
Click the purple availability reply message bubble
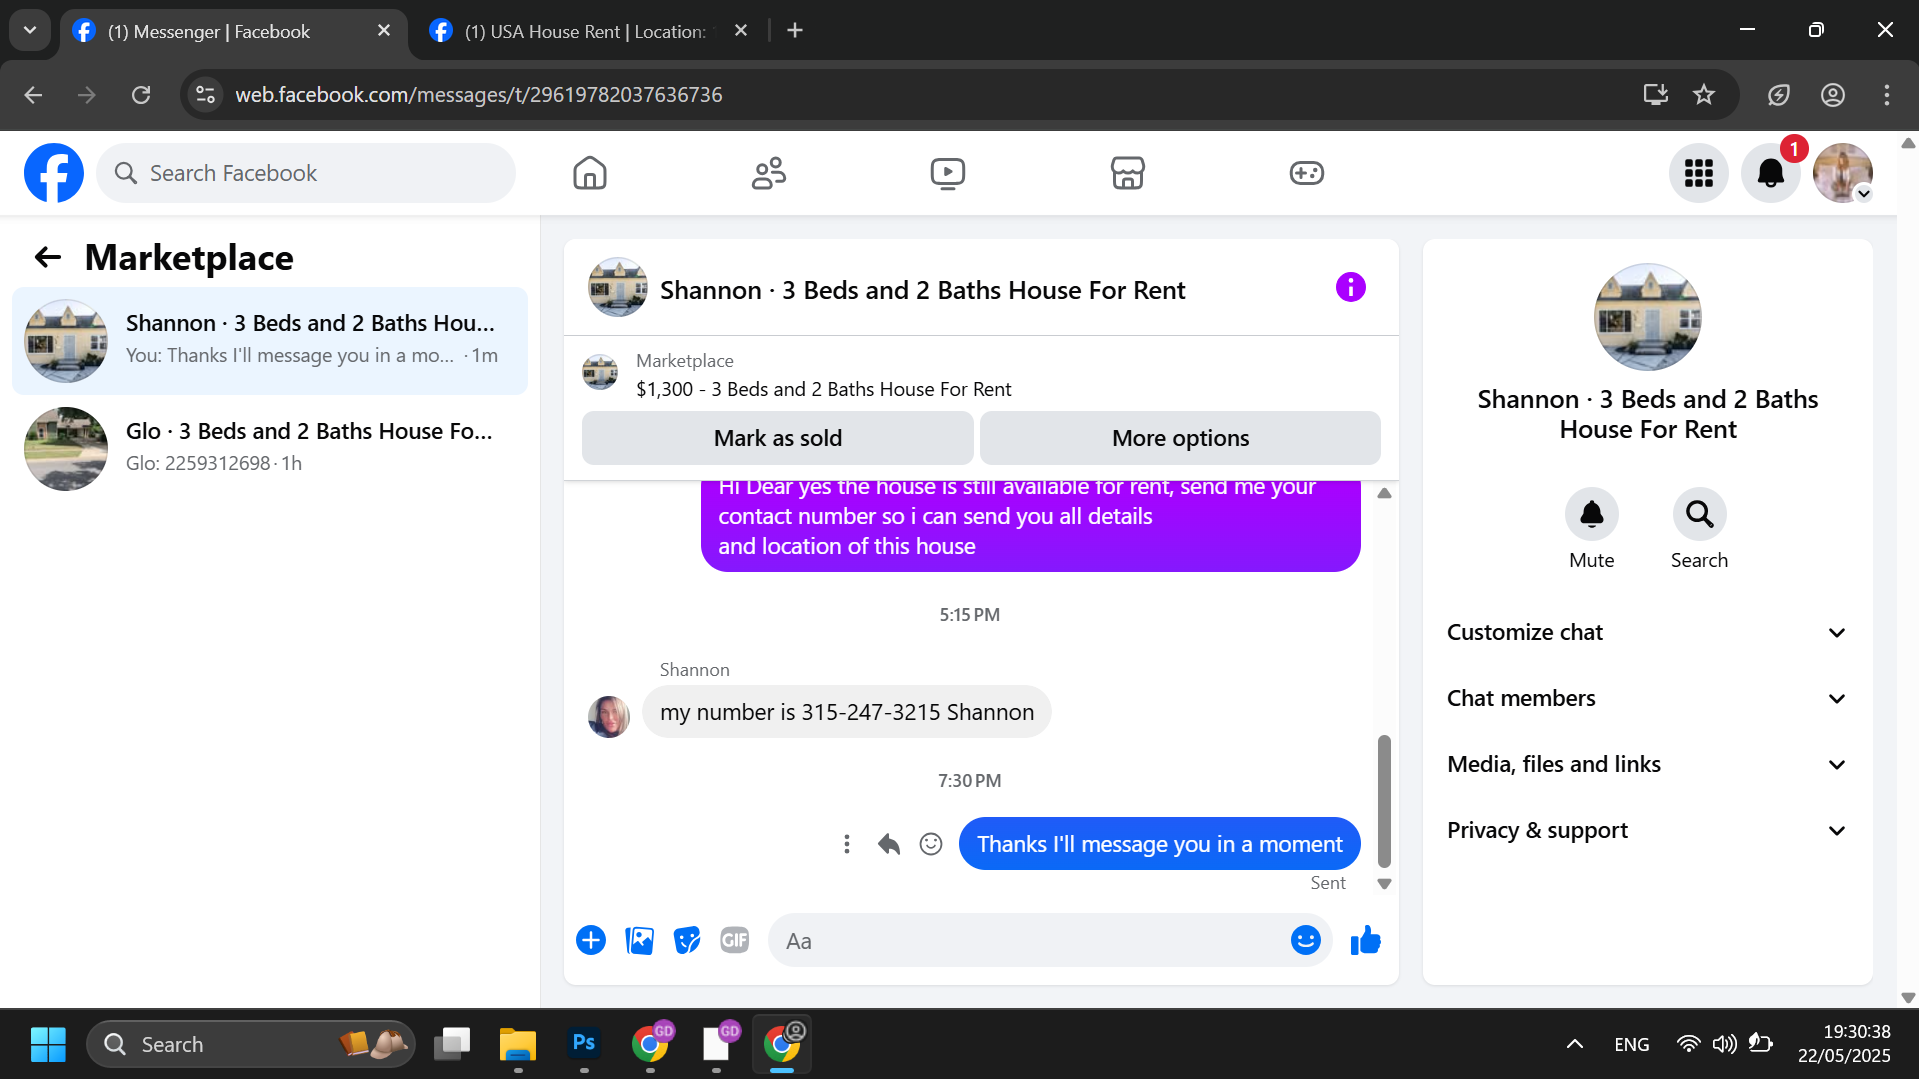pos(1030,526)
